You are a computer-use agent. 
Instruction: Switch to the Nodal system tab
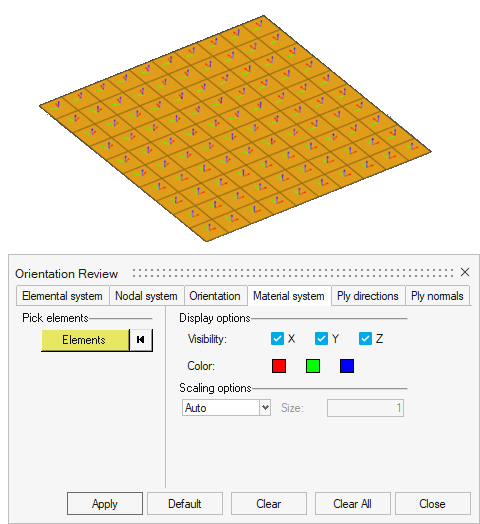coord(146,296)
